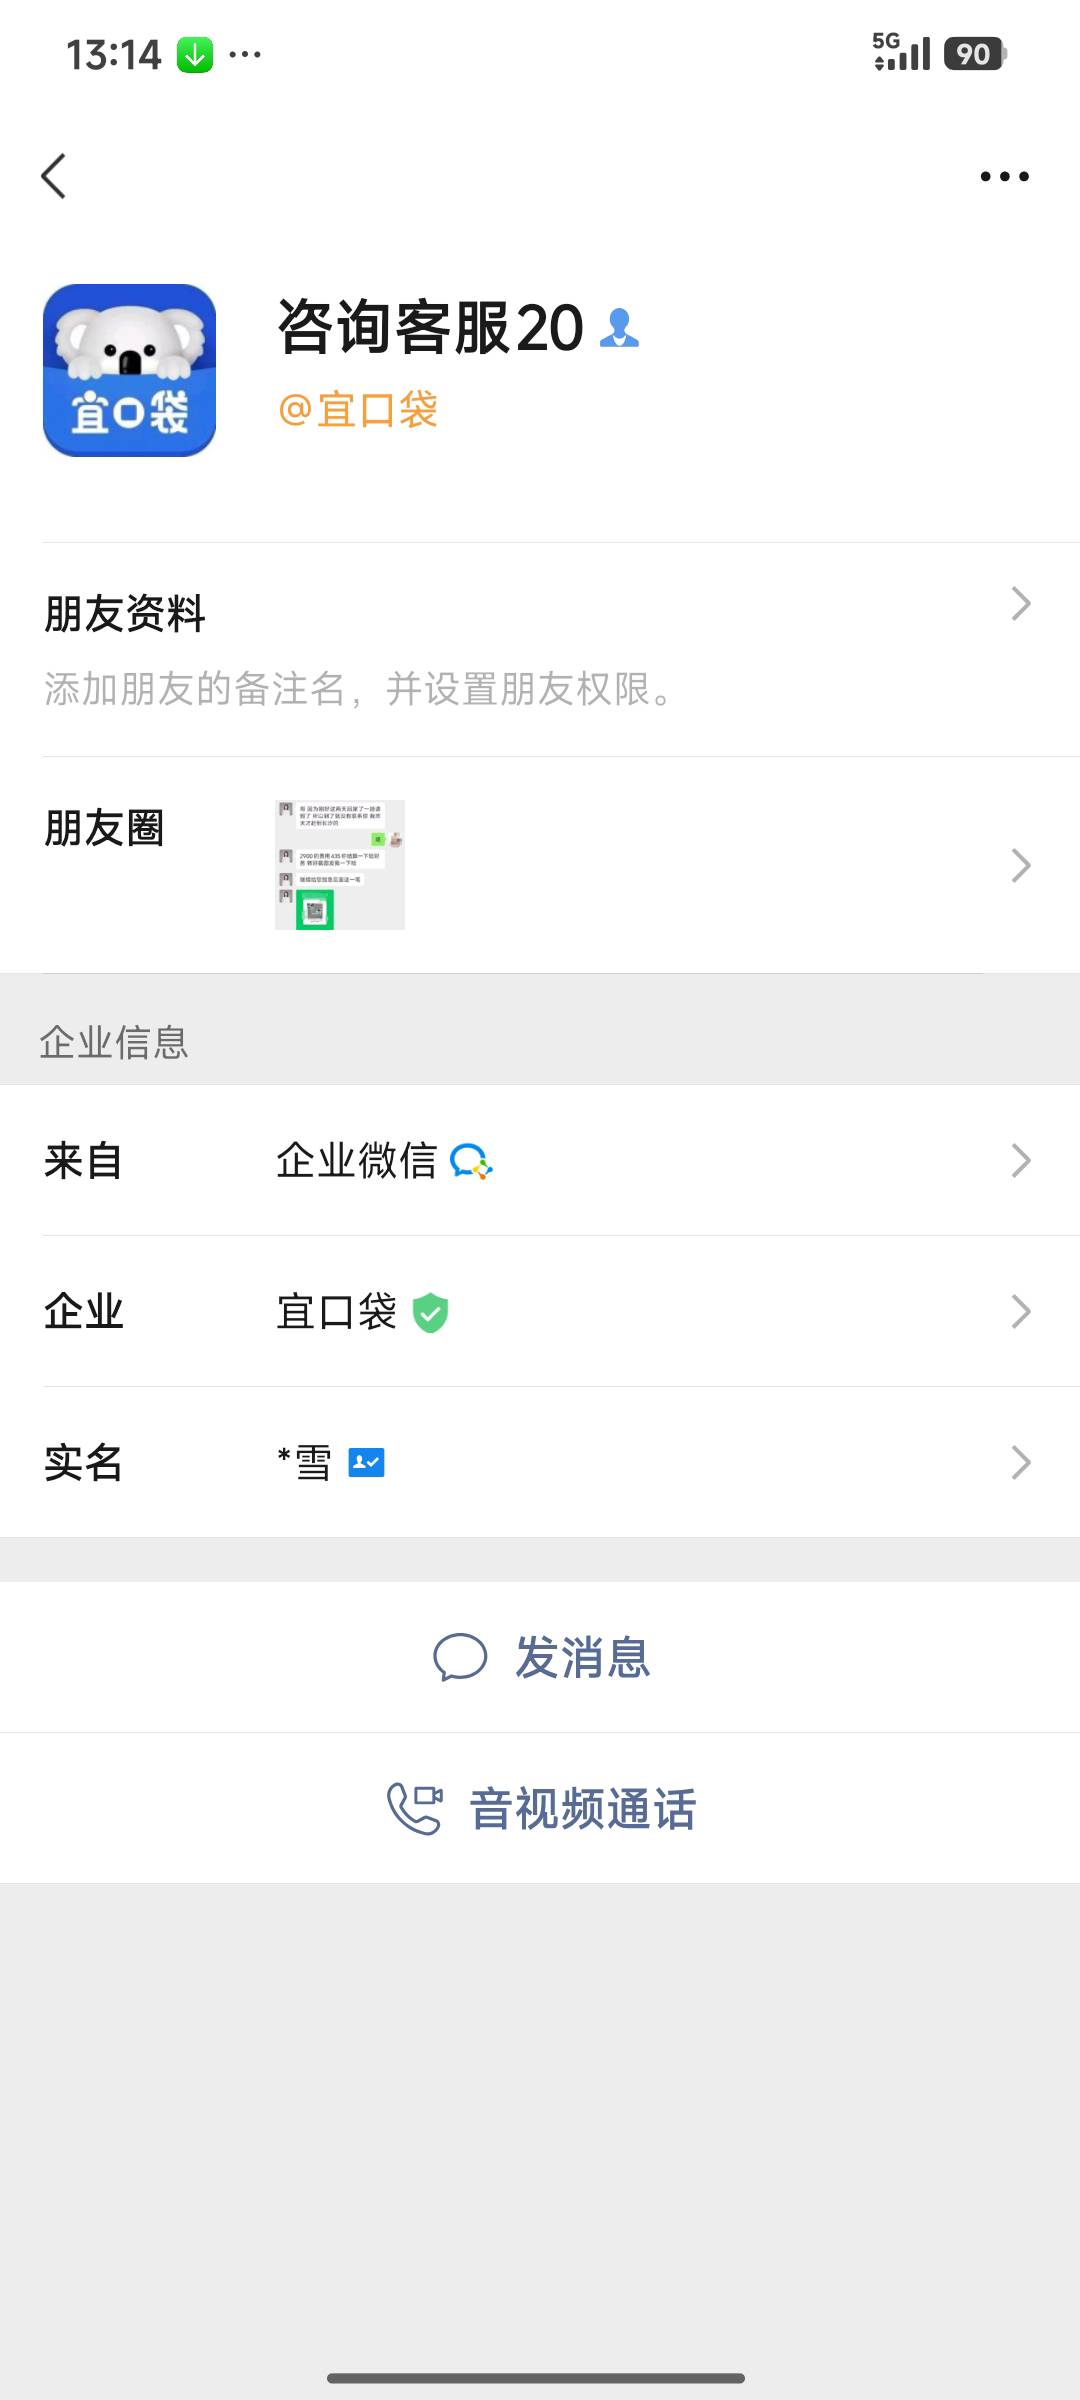Expand the 朋友圈 row chevron

pyautogui.click(x=1020, y=865)
